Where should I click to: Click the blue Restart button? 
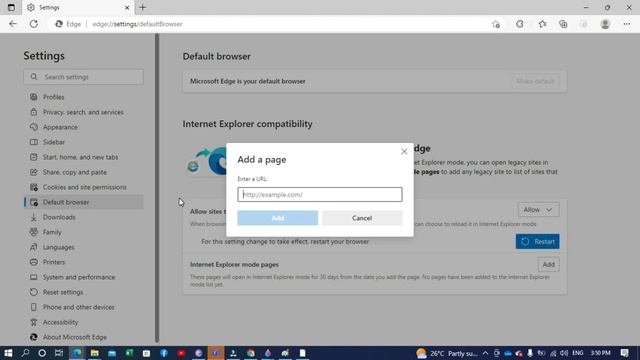coord(538,242)
